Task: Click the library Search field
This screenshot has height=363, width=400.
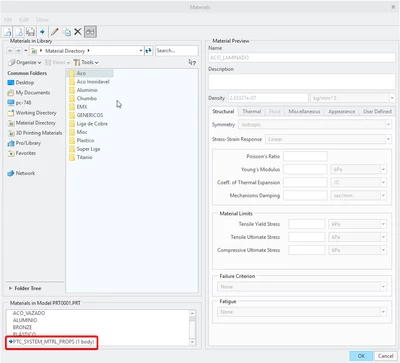Action: [177, 51]
